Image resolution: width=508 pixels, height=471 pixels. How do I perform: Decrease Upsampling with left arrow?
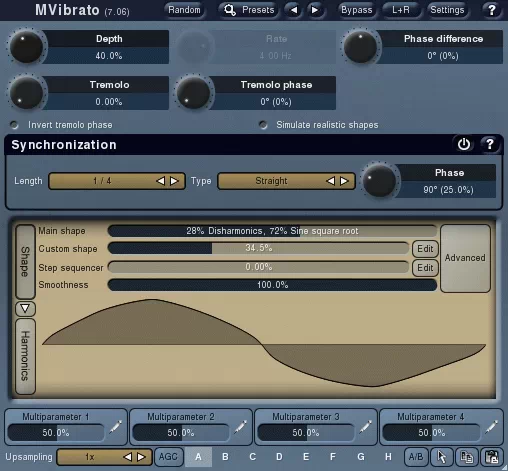coord(127,457)
